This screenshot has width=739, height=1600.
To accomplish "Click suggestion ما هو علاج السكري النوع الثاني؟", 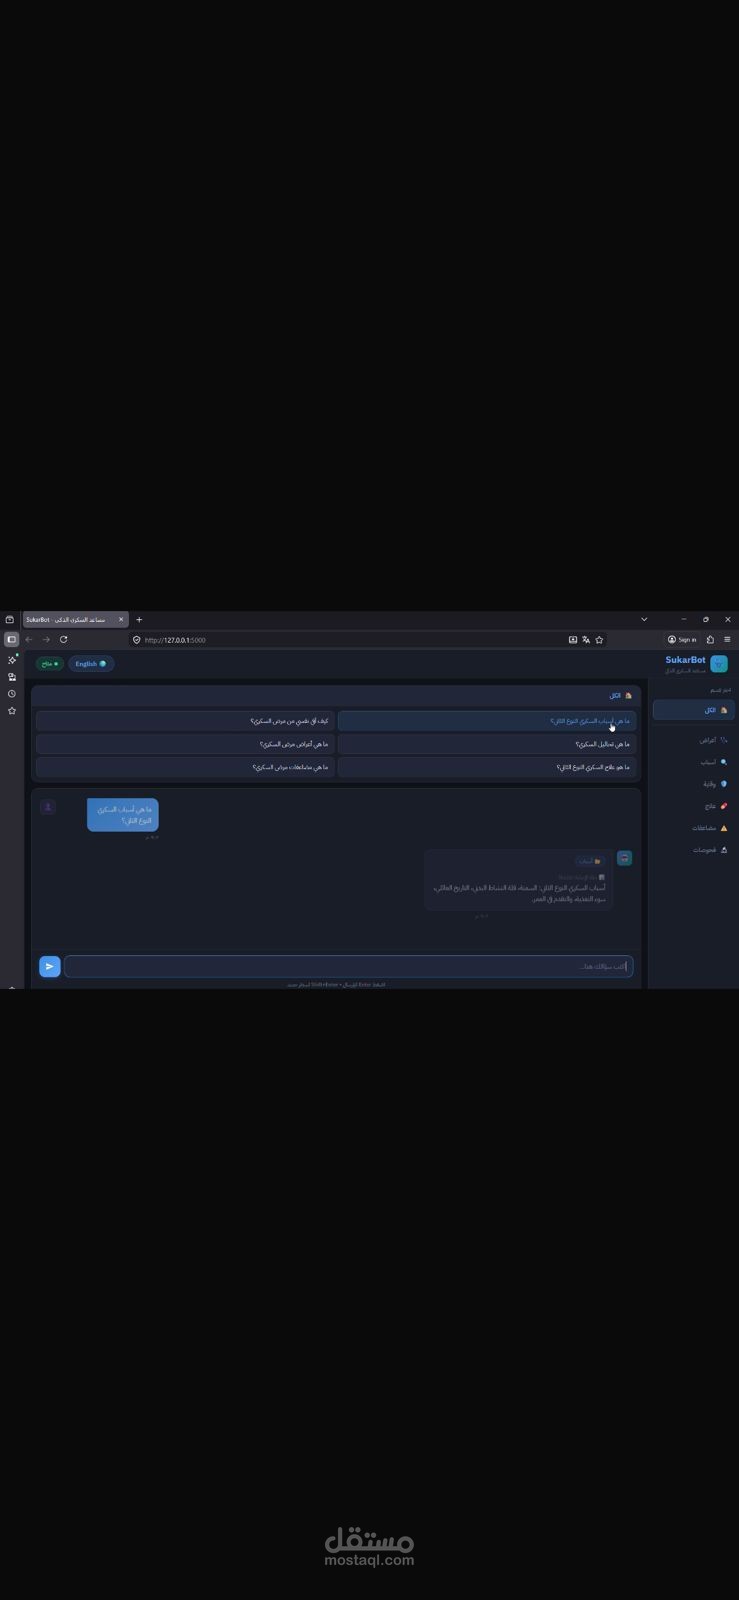I will coord(487,767).
